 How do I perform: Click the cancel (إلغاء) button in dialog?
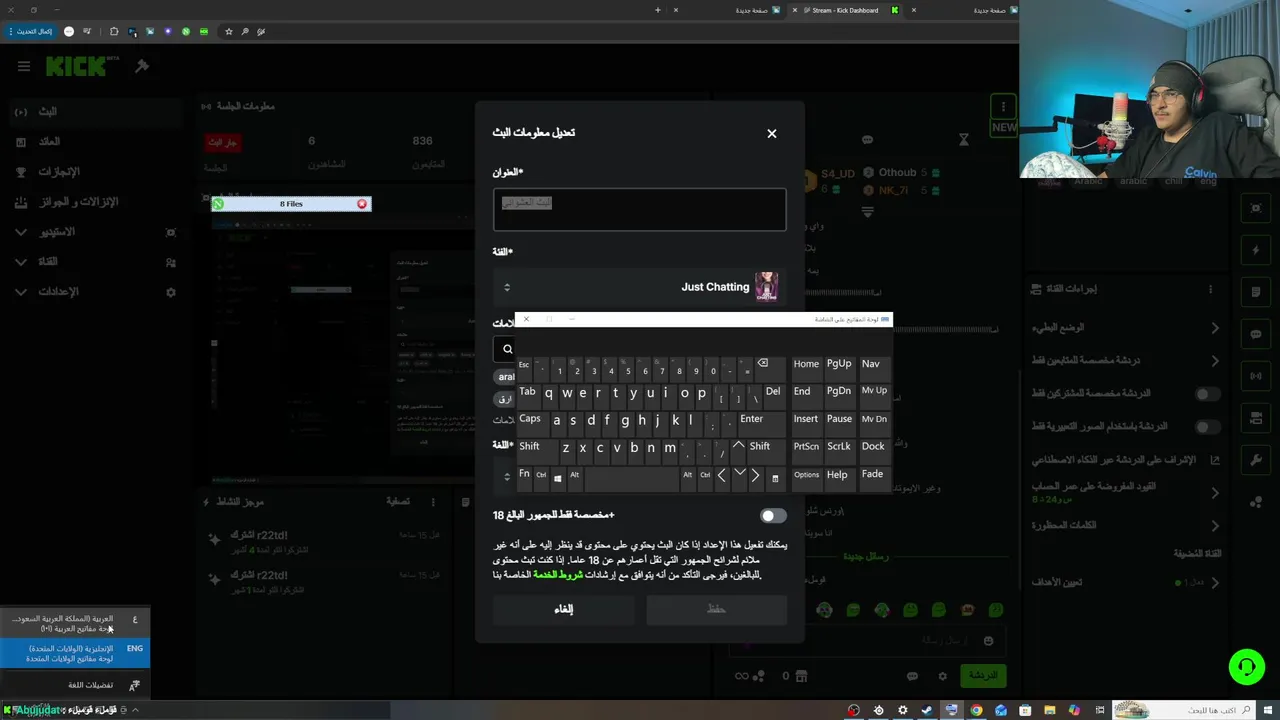pyautogui.click(x=564, y=609)
